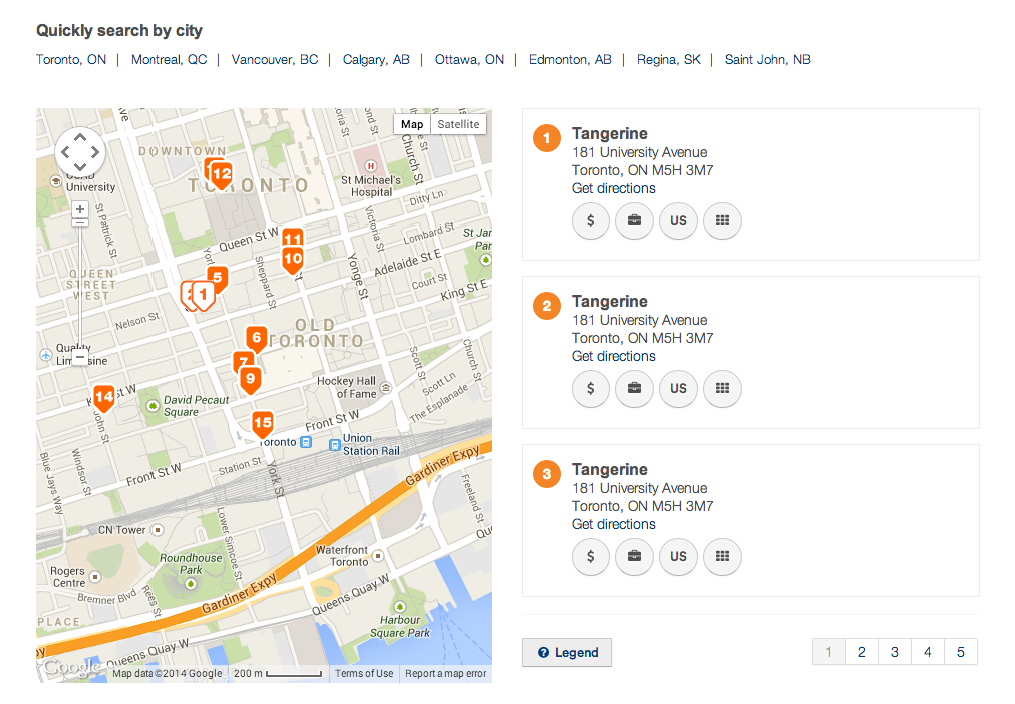This screenshot has height=704, width=1015.
Task: Pan the map right with arrow control
Action: point(95,152)
